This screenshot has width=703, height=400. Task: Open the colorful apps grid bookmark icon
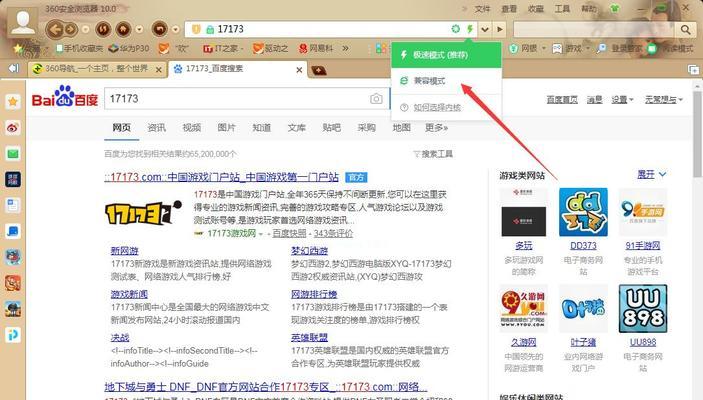381,48
